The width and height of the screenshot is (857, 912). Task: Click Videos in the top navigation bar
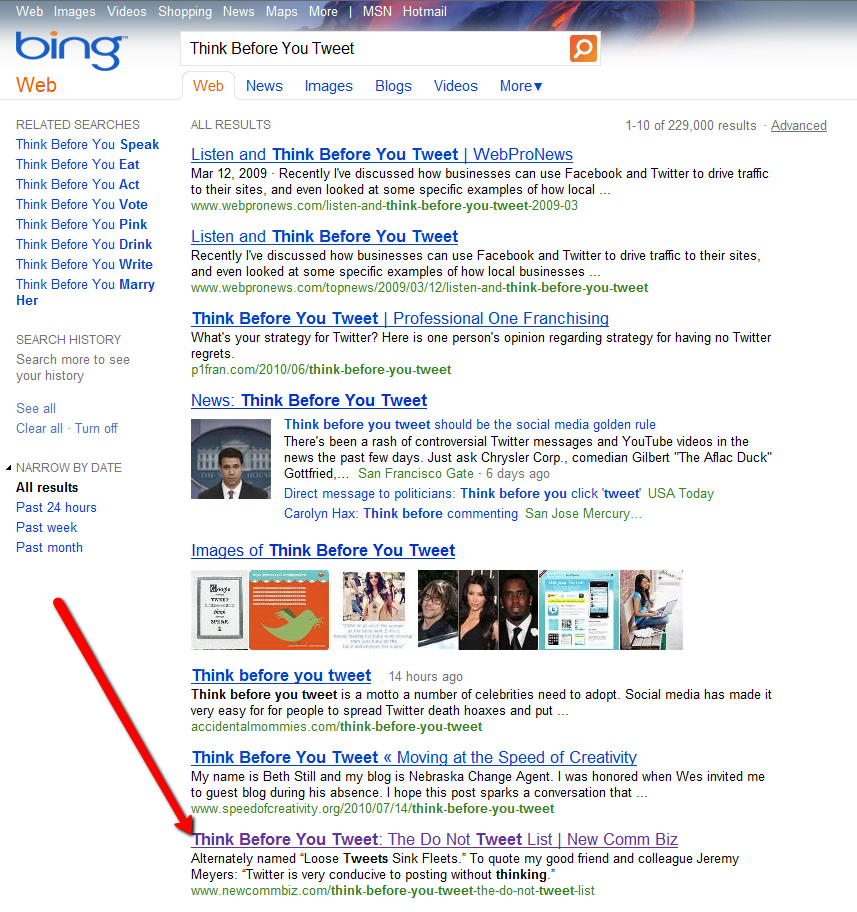point(127,11)
